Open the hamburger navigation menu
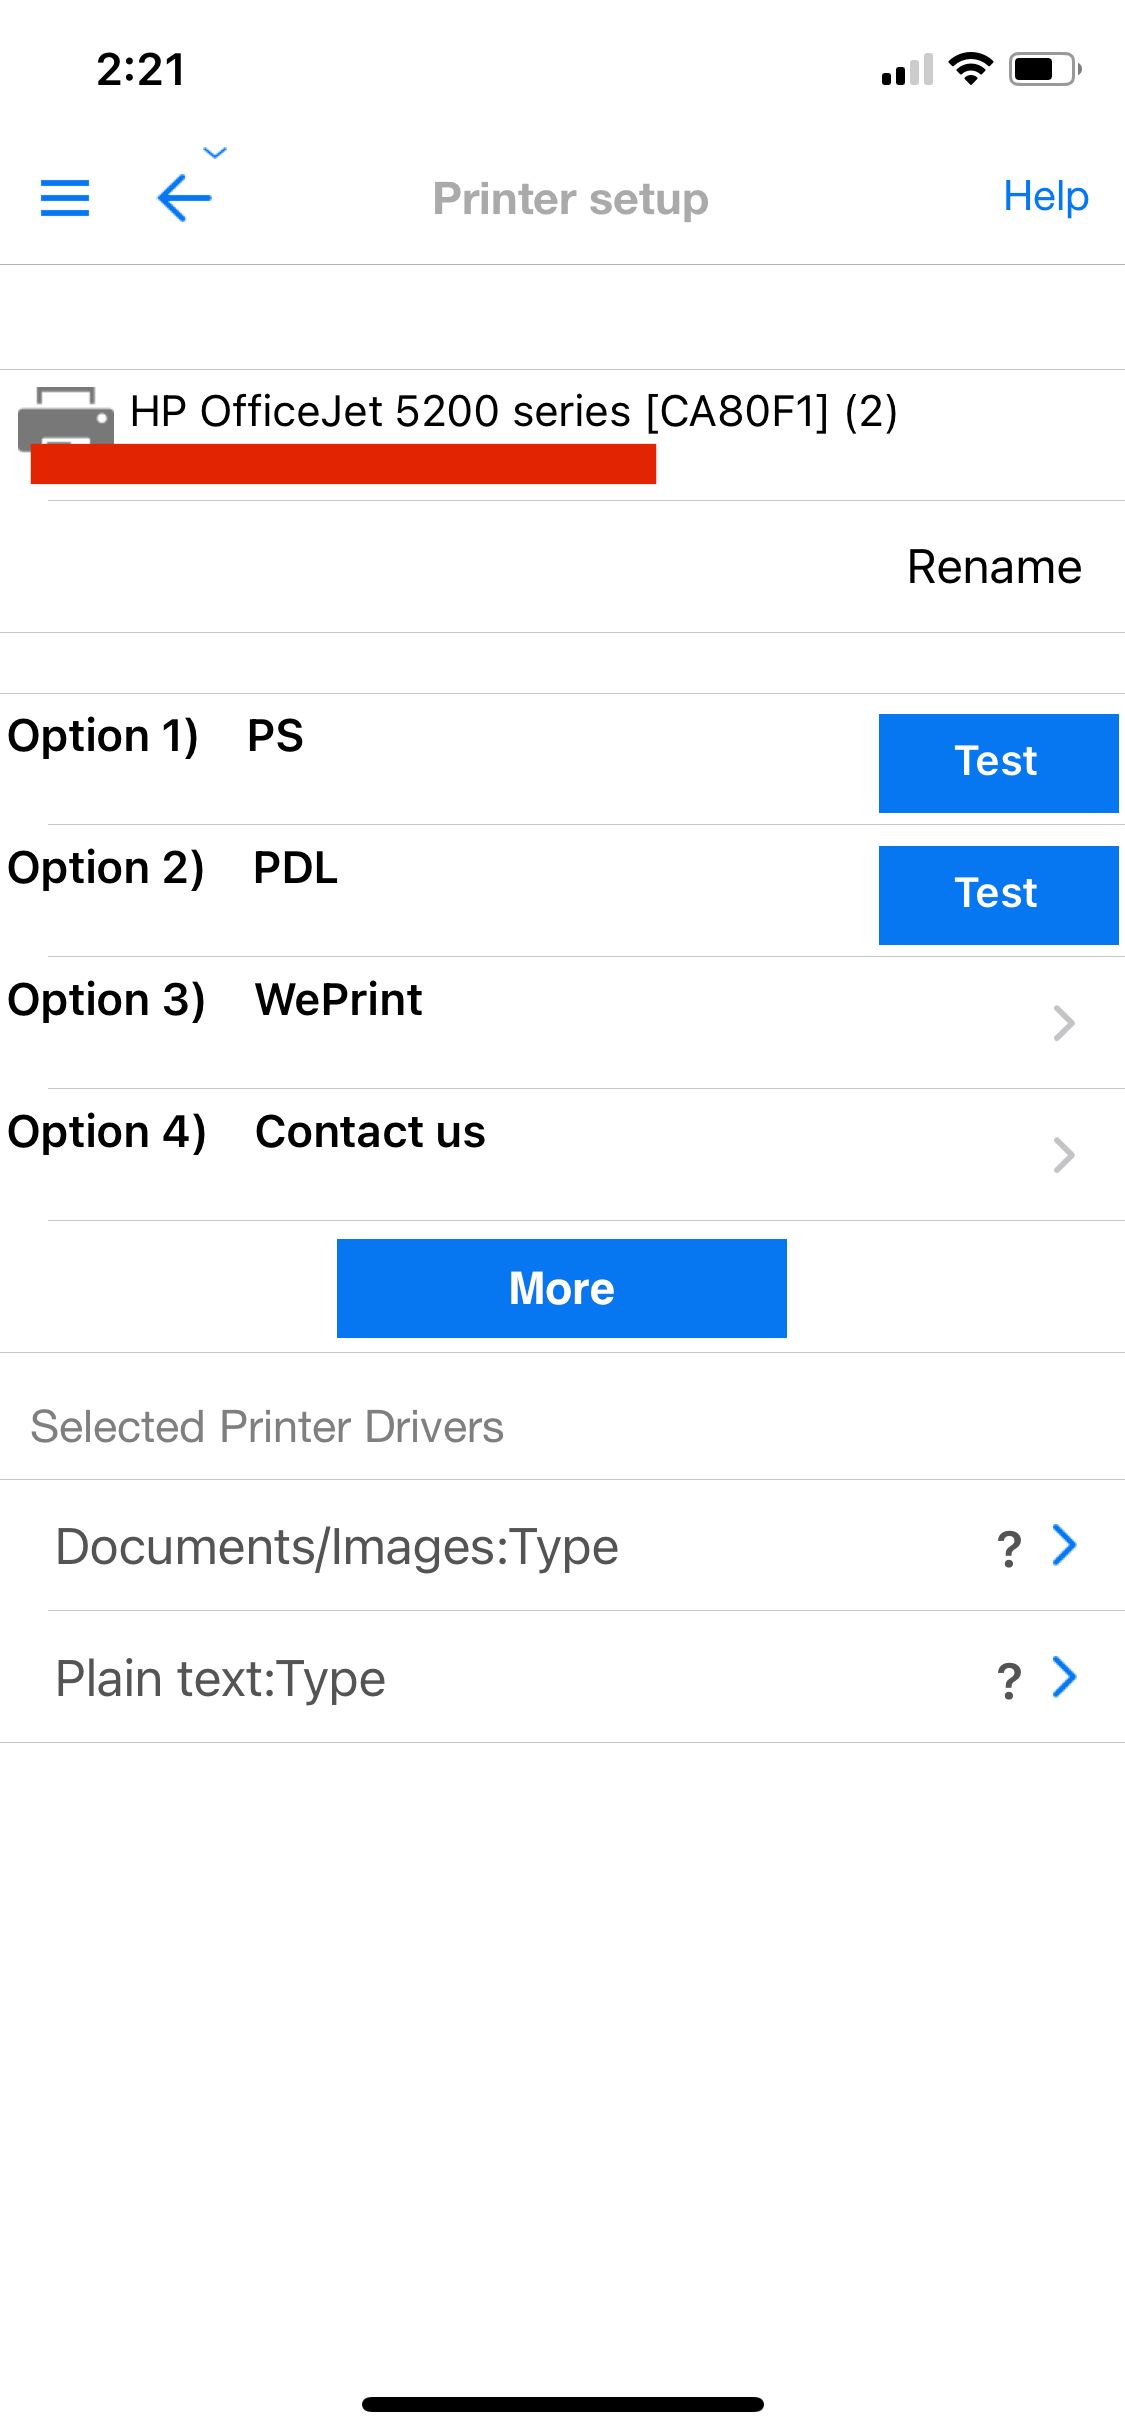 [64, 197]
